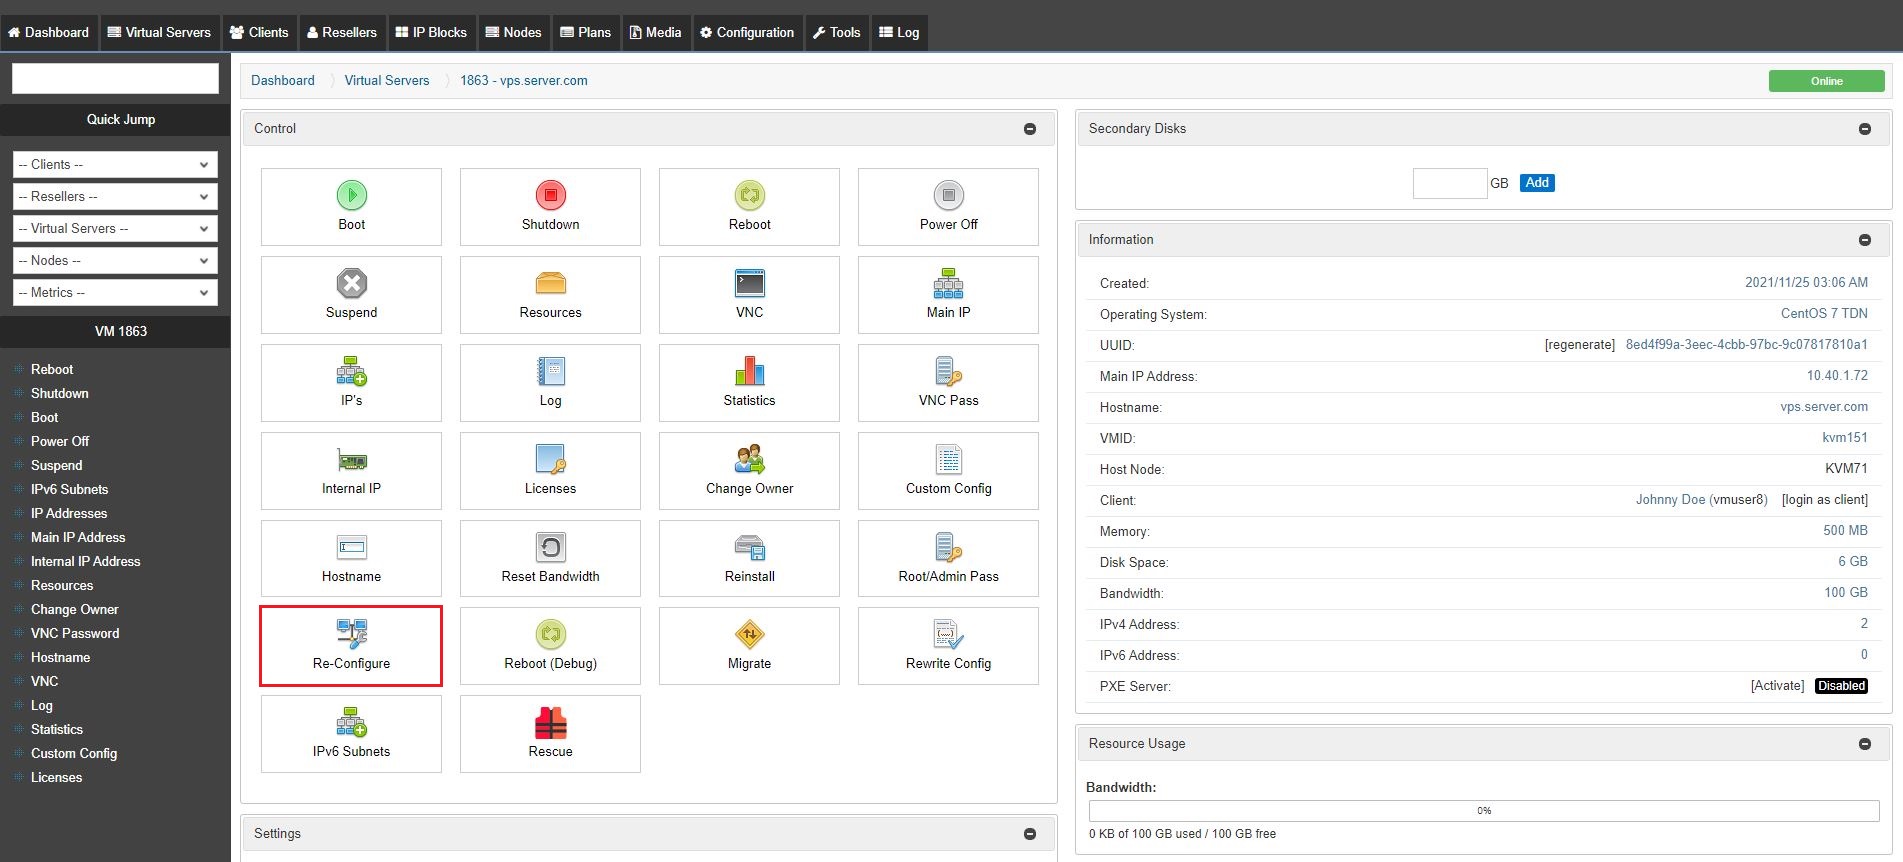The image size is (1903, 862).
Task: Open the VNC console icon
Action: click(749, 283)
